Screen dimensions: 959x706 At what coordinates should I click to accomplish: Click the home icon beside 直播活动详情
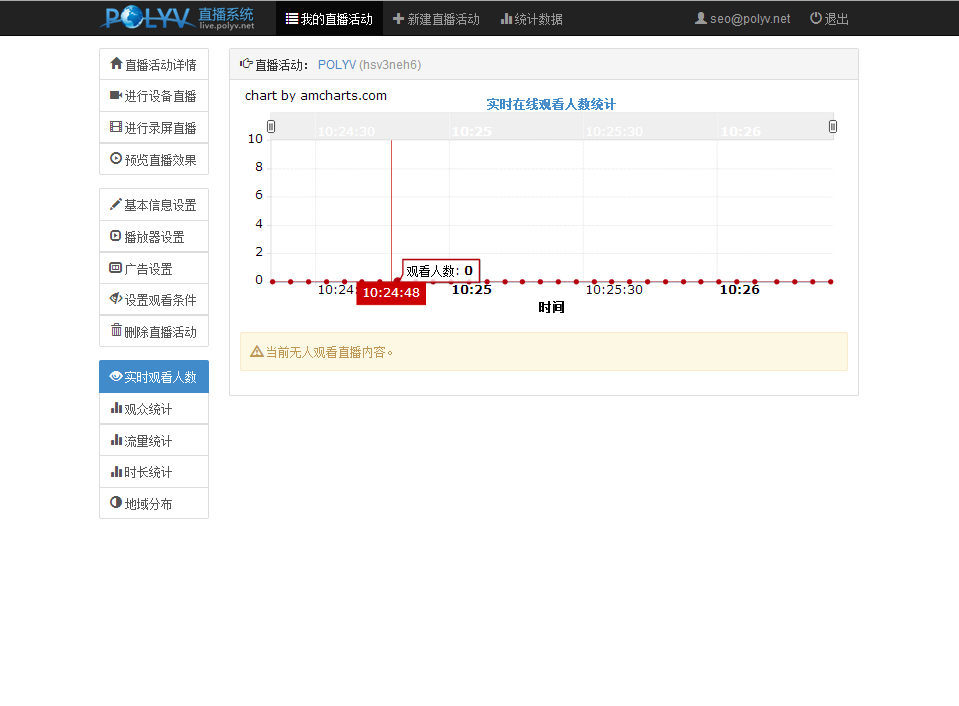(x=116, y=64)
